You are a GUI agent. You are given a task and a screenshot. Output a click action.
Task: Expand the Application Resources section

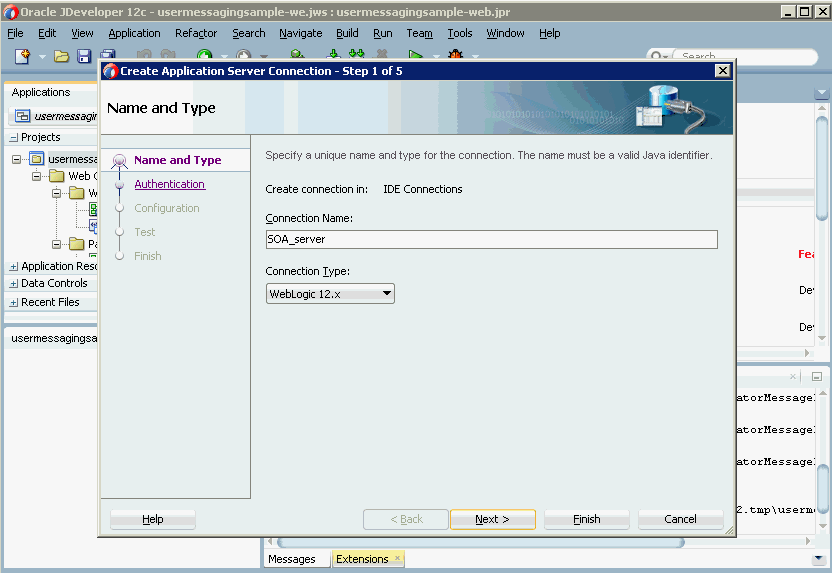pyautogui.click(x=14, y=267)
